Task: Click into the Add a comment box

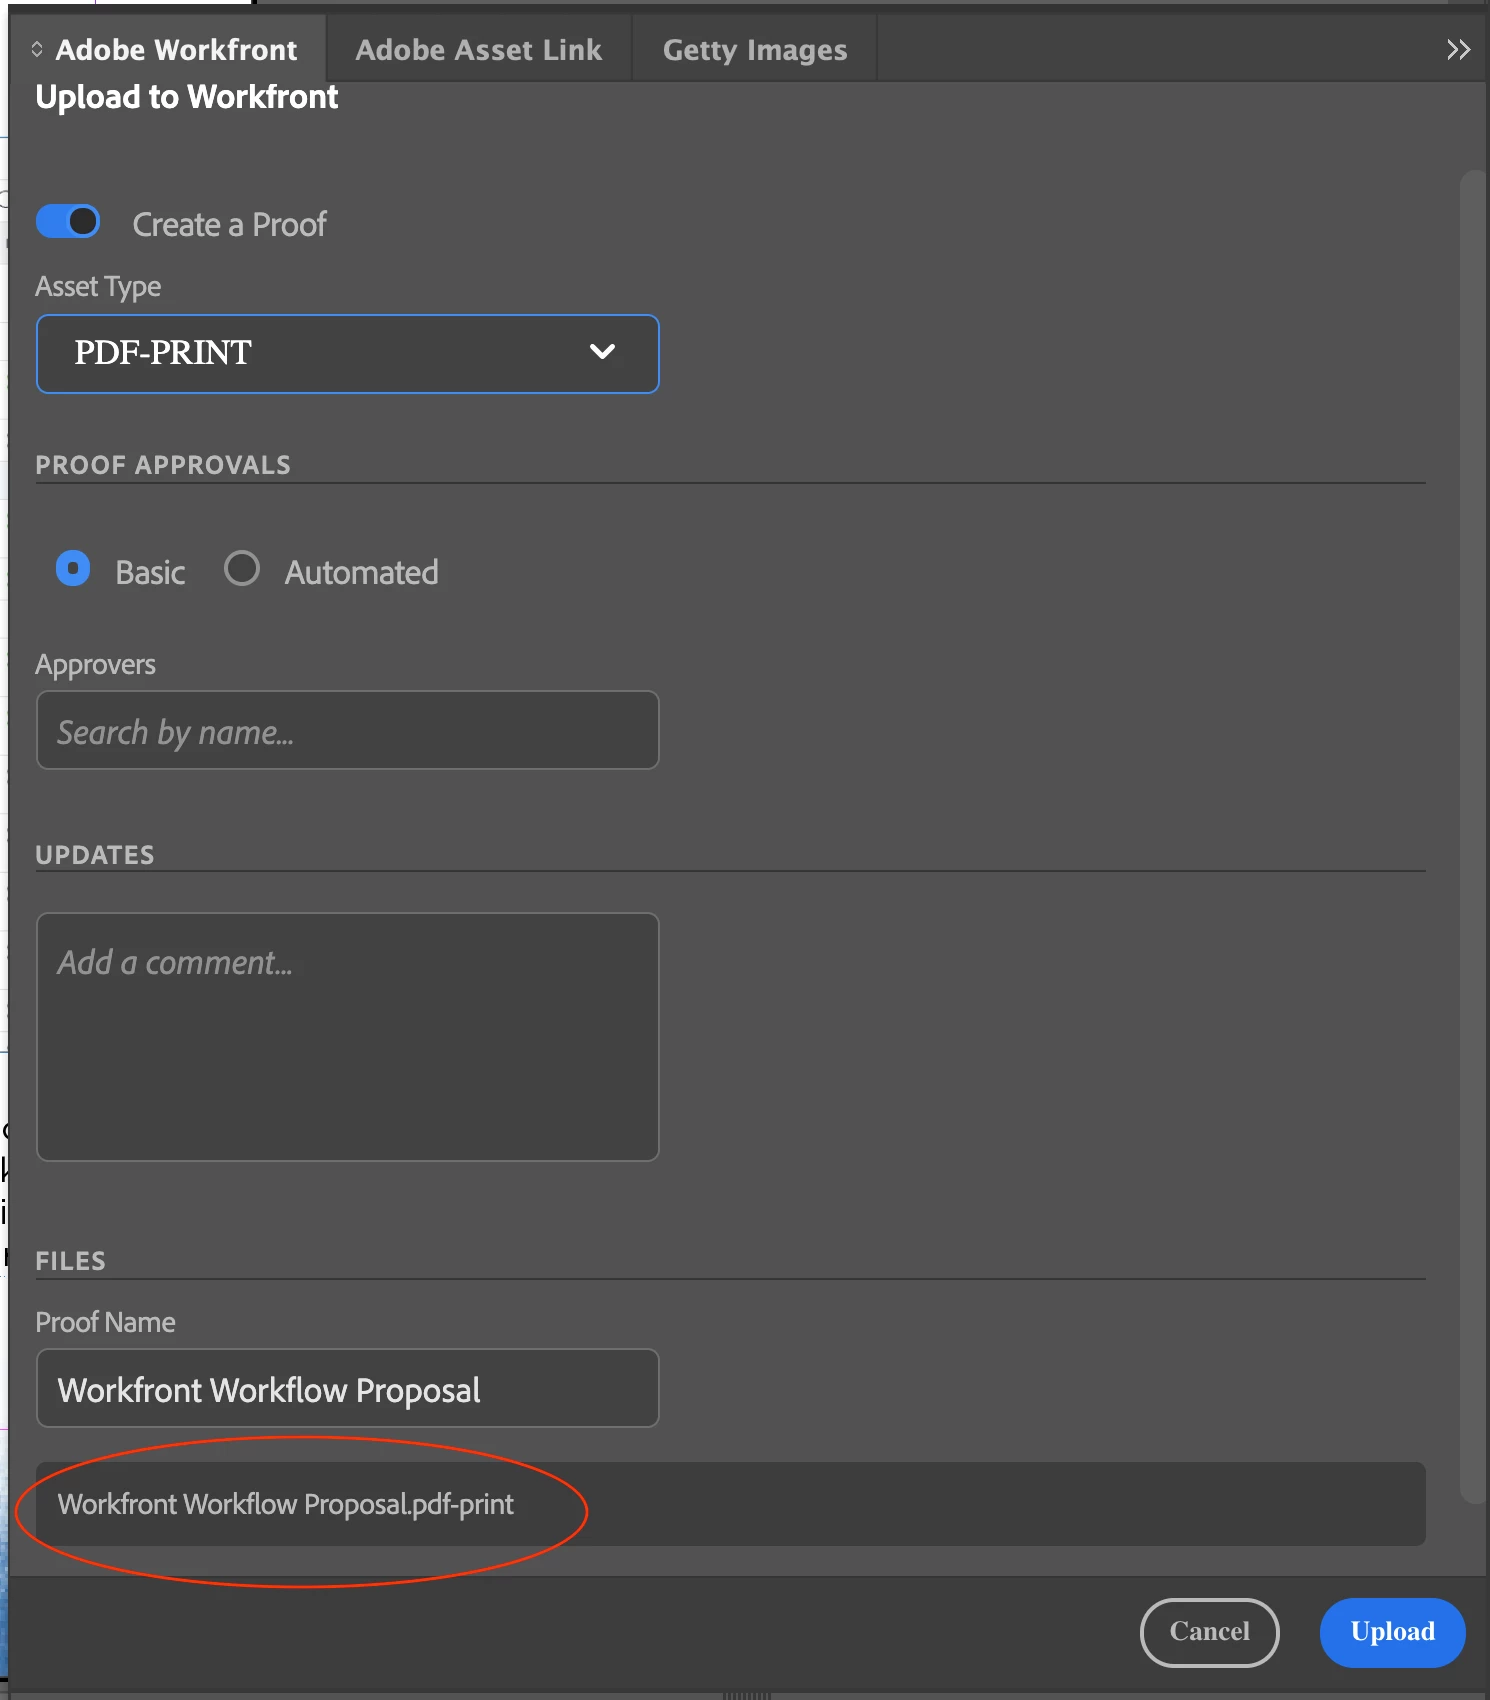Action: tap(348, 1037)
